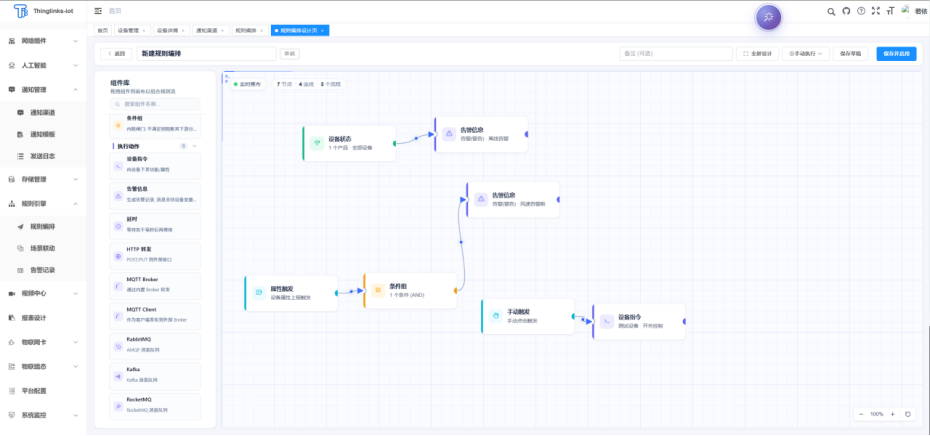Select the 设备指令 component in library
Viewport: 930px width, 436px height.
[x=155, y=165]
